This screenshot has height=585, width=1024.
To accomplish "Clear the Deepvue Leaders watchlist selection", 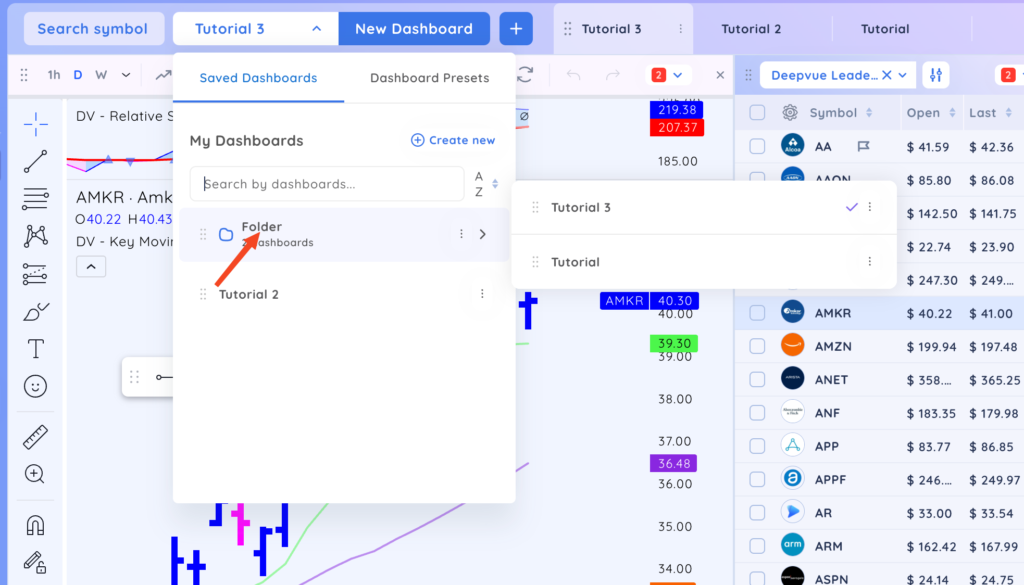I will 886,75.
